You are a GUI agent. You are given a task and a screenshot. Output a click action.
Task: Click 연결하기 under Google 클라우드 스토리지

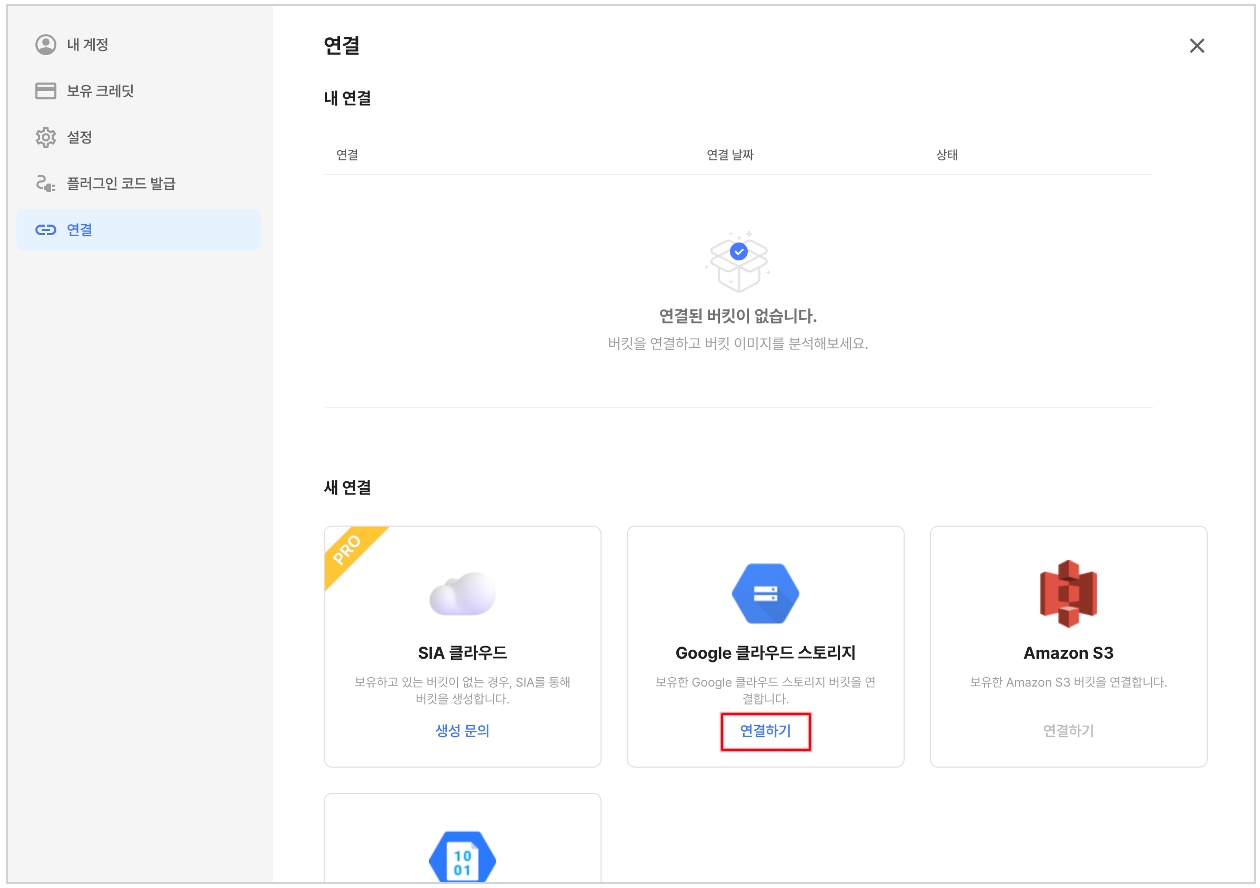(x=765, y=731)
